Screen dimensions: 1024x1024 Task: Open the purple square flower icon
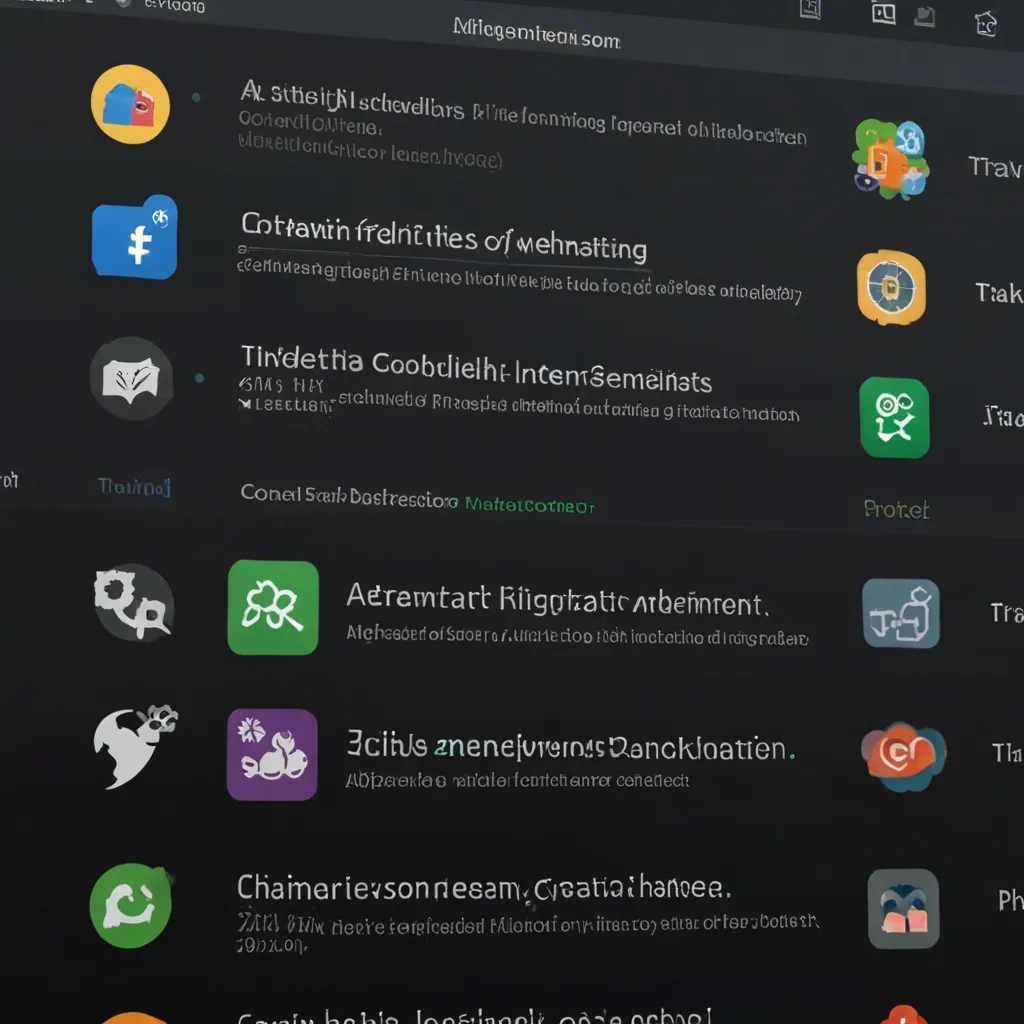click(x=272, y=755)
